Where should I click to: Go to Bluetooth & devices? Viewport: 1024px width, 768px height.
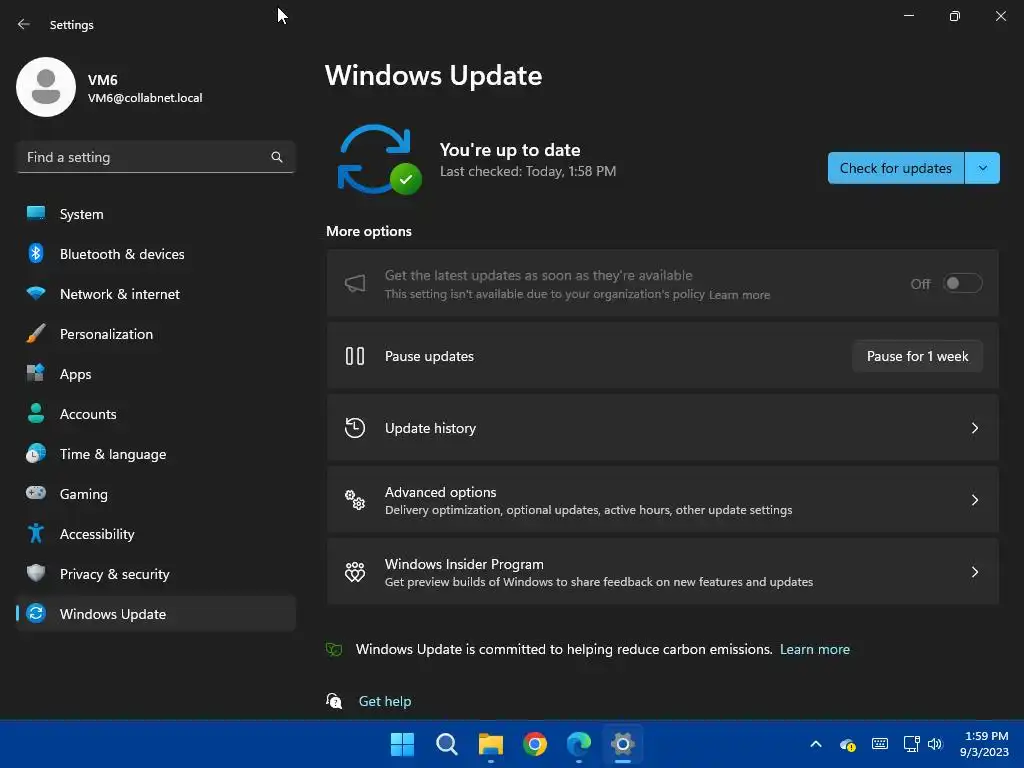[x=156, y=253]
